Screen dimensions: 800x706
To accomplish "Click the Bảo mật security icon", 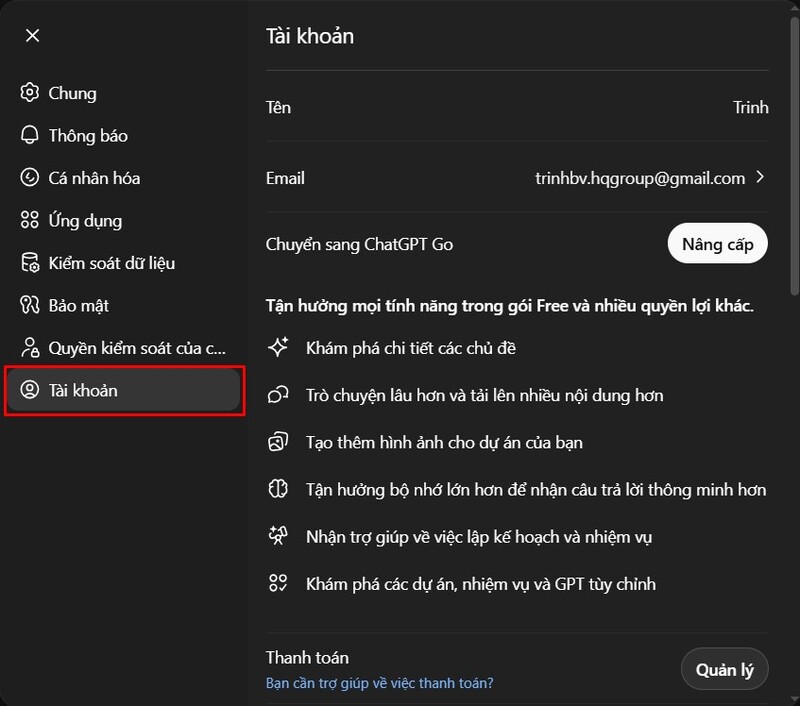I will (30, 305).
